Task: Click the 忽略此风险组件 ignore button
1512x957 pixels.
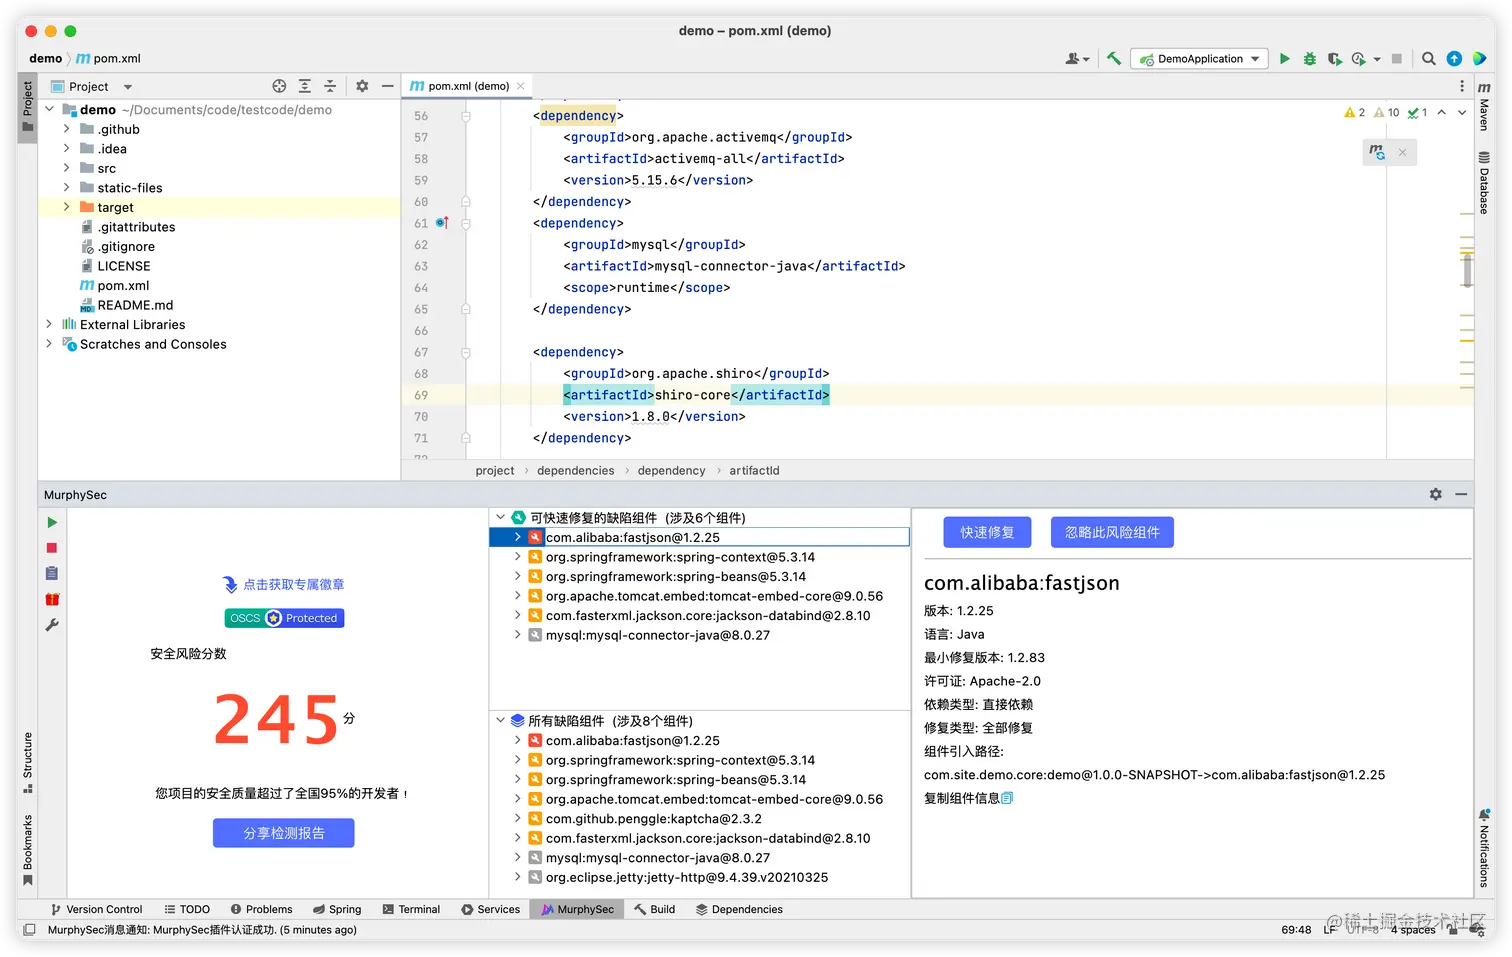Action: [1112, 533]
